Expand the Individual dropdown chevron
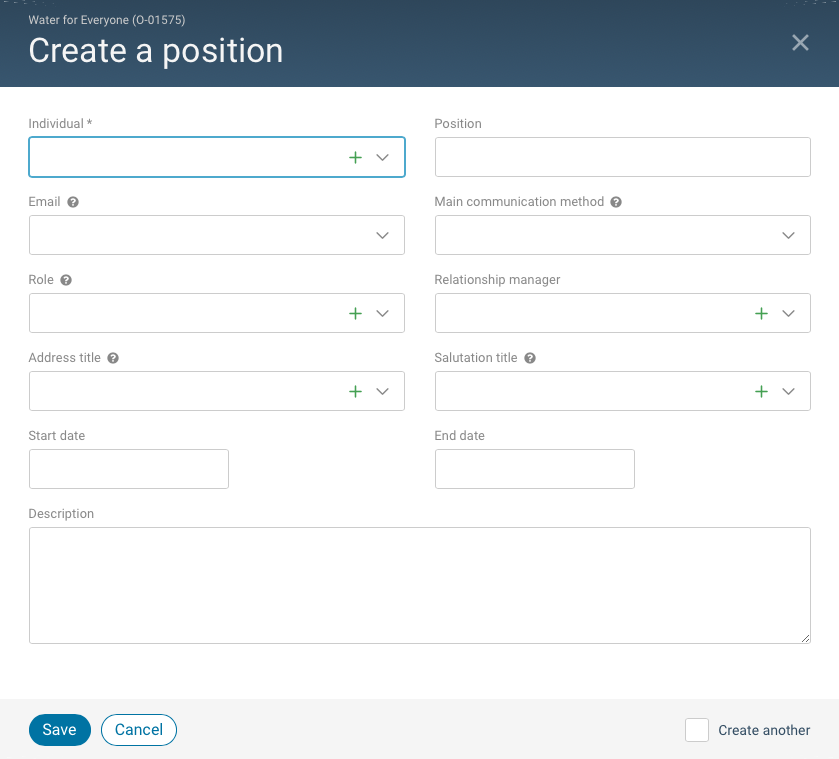The width and height of the screenshot is (839, 759). coord(382,158)
